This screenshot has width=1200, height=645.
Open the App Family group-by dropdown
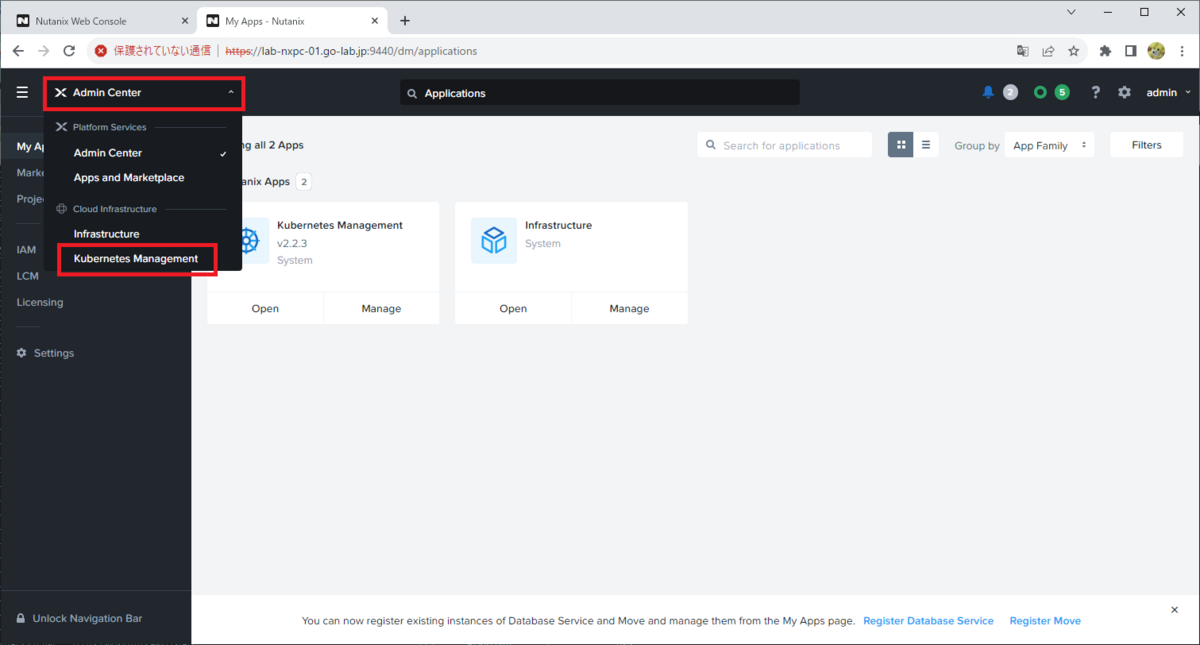coord(1049,145)
